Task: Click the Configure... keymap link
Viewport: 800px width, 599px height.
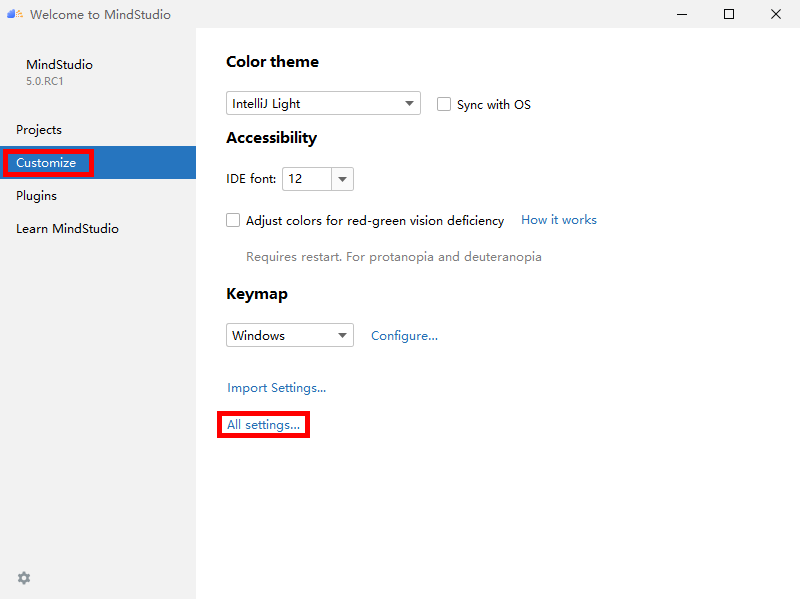Action: tap(404, 336)
